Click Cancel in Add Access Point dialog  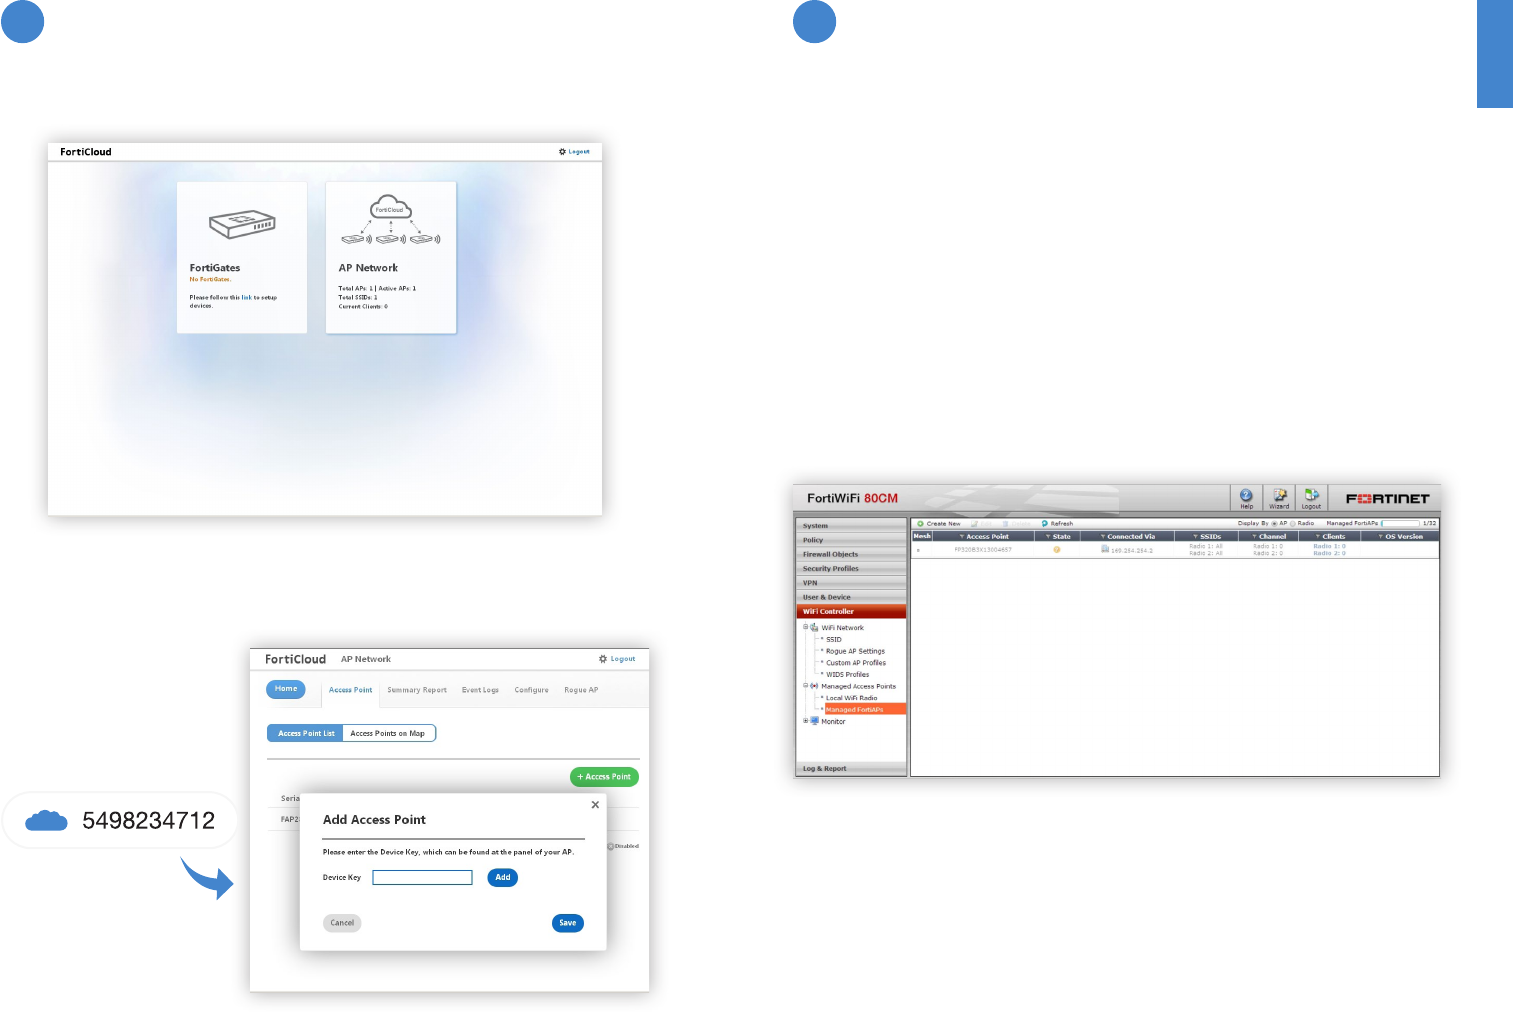[342, 923]
